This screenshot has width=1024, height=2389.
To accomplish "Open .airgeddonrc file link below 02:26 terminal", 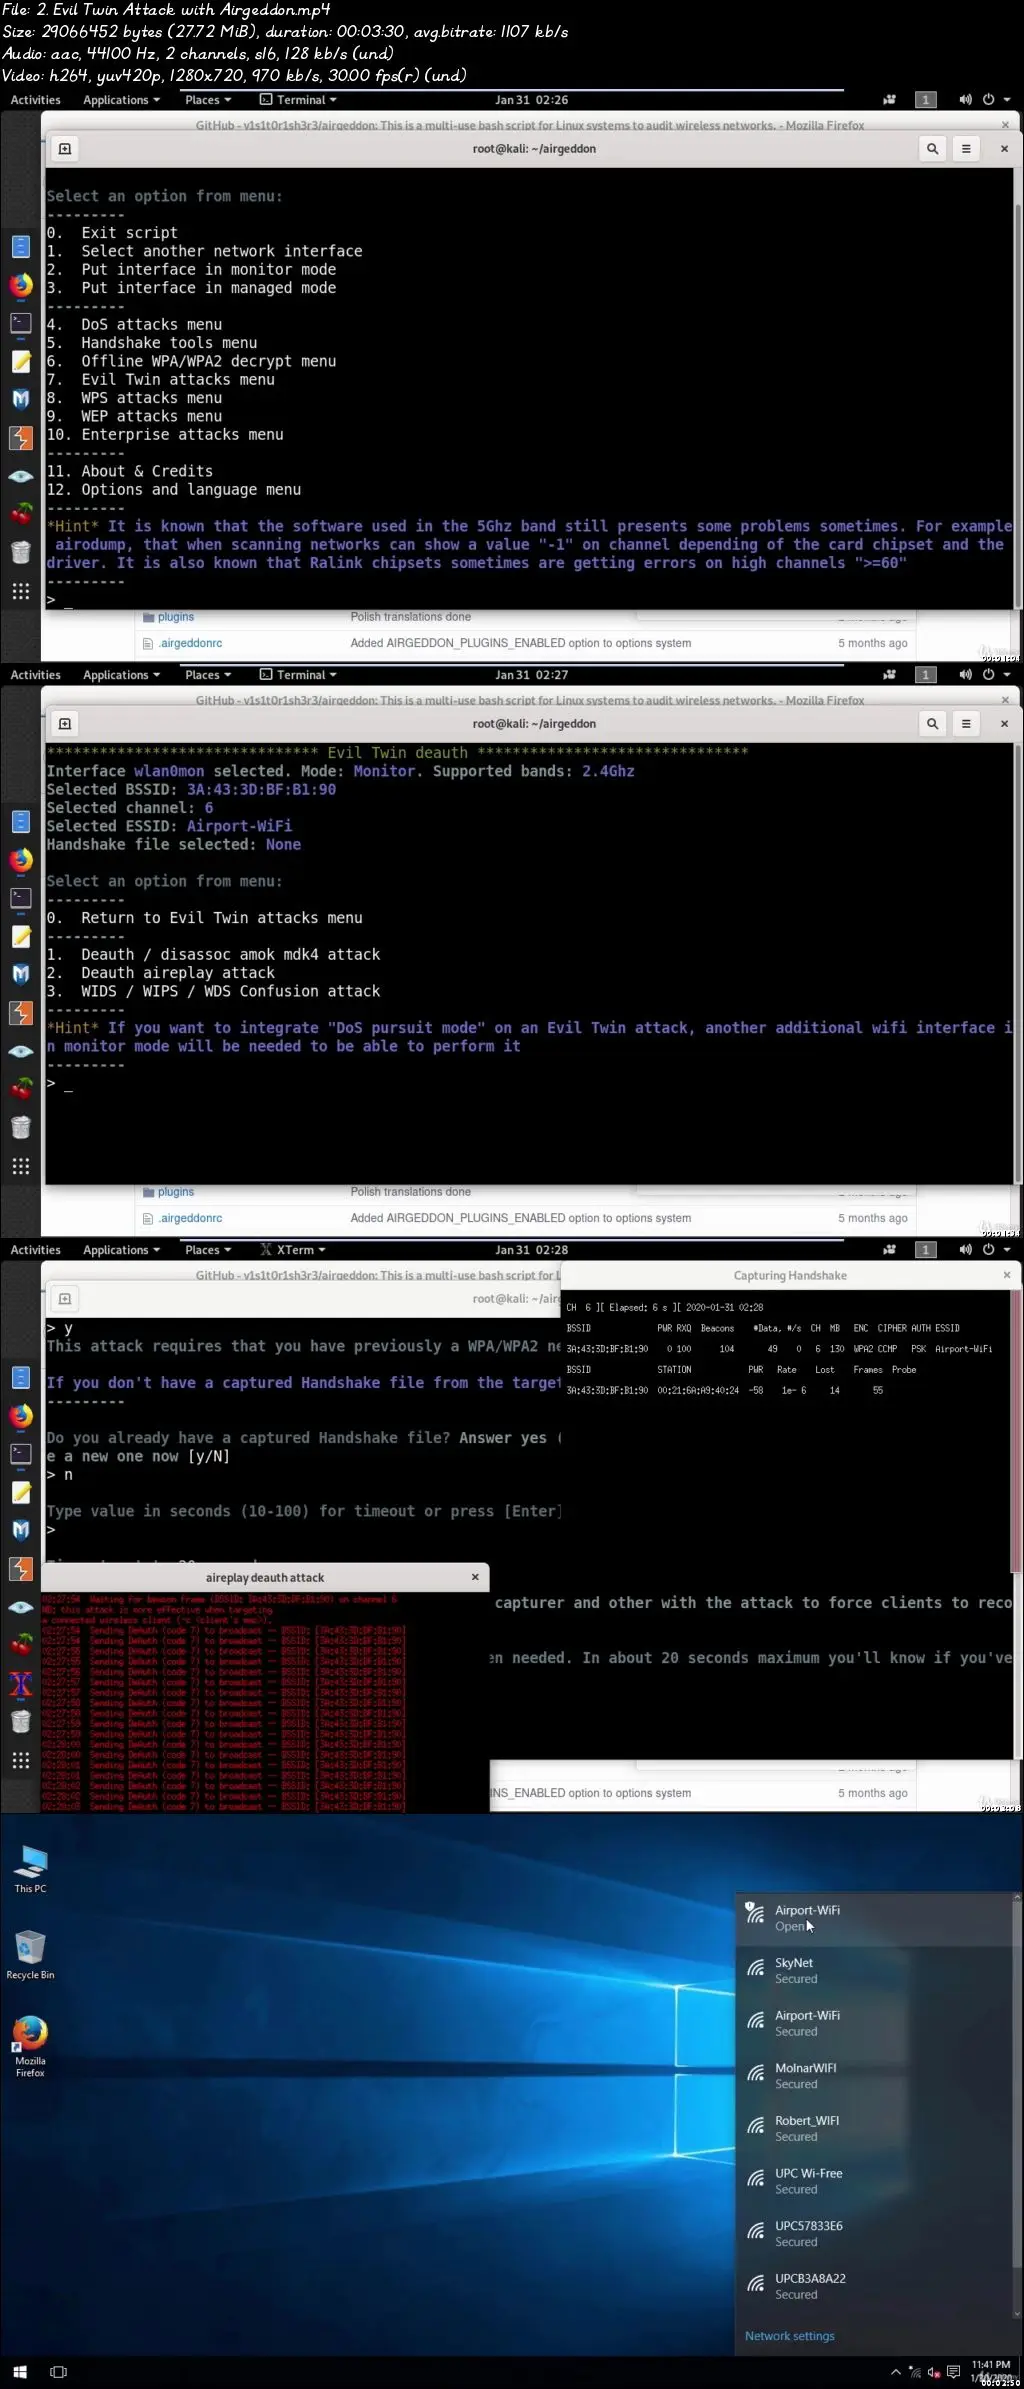I will 190,643.
